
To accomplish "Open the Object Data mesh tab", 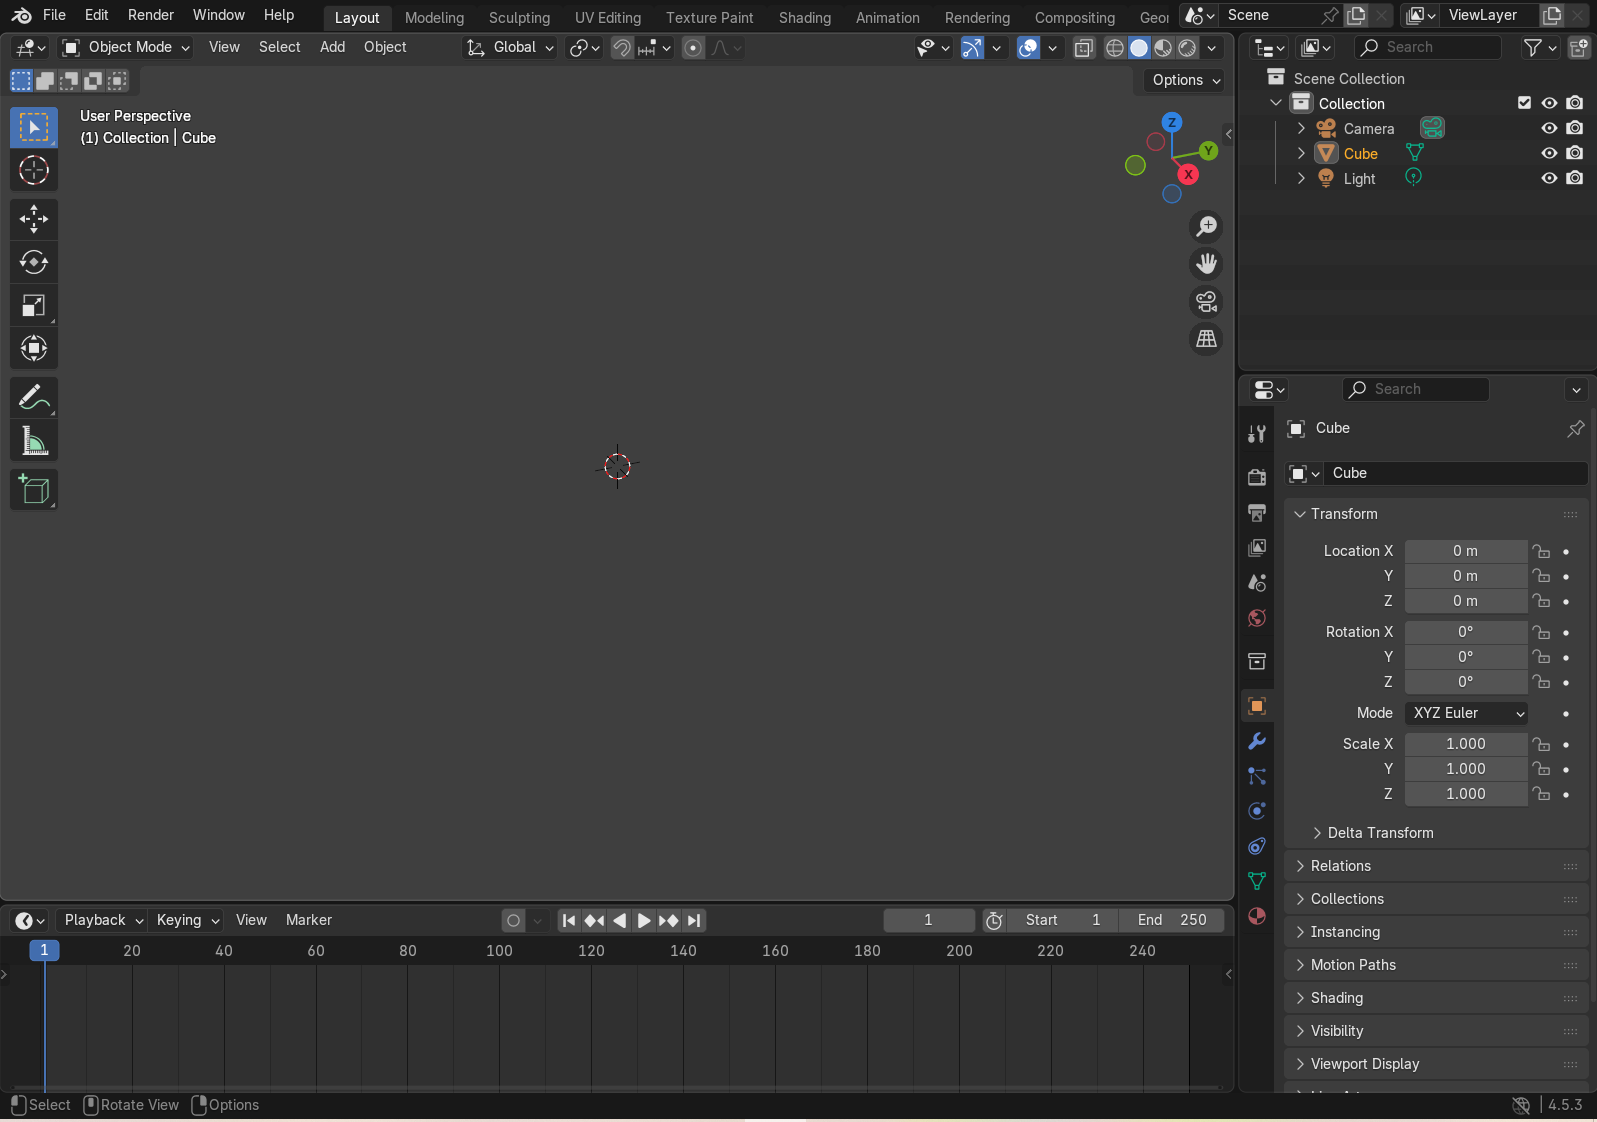I will click(x=1257, y=881).
